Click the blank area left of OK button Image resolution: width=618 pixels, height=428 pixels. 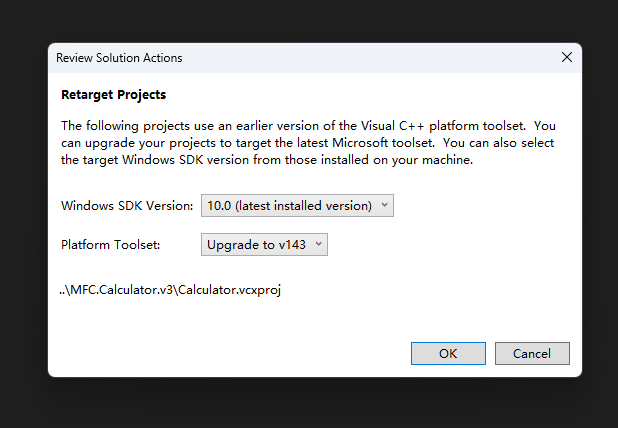tap(250, 353)
